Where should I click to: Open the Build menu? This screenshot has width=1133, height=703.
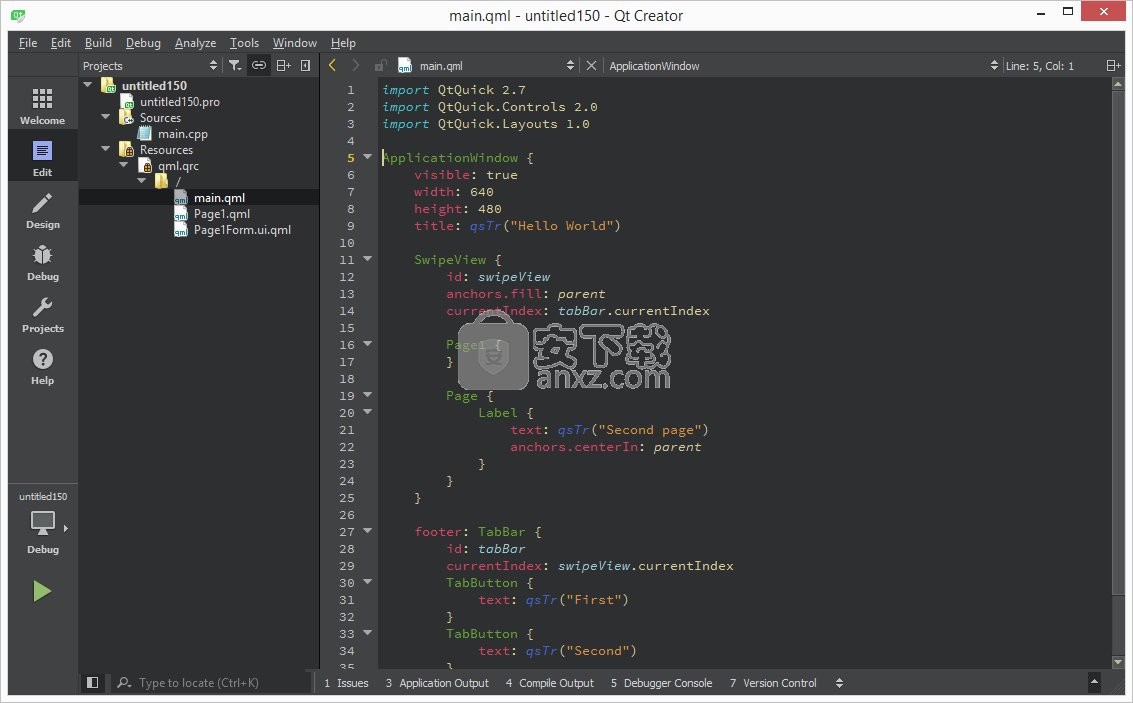(98, 43)
